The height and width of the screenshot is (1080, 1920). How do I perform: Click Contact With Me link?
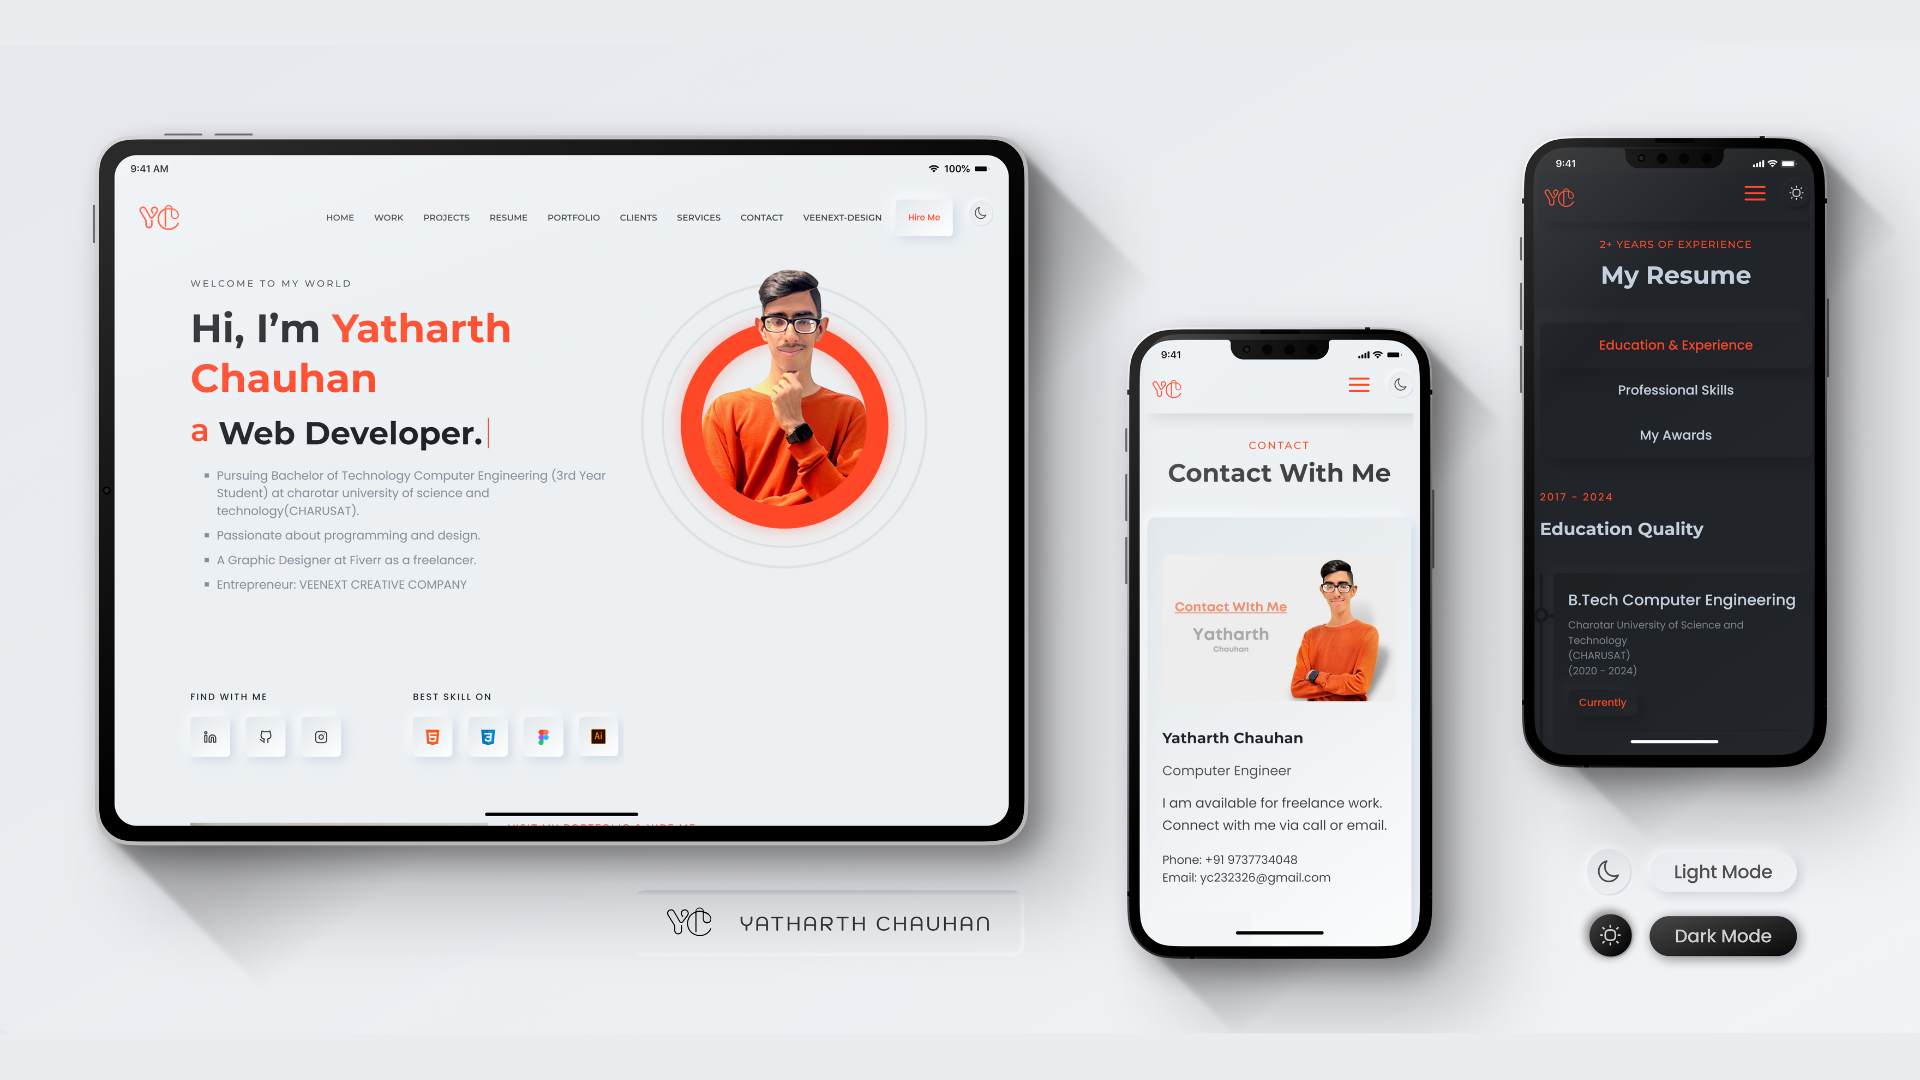click(1229, 605)
